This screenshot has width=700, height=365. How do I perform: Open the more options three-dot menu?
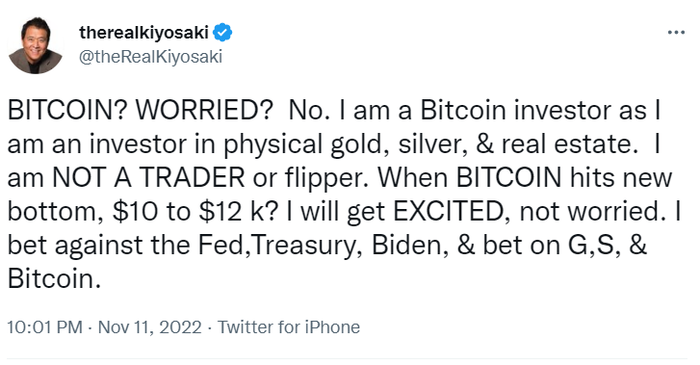(x=676, y=32)
